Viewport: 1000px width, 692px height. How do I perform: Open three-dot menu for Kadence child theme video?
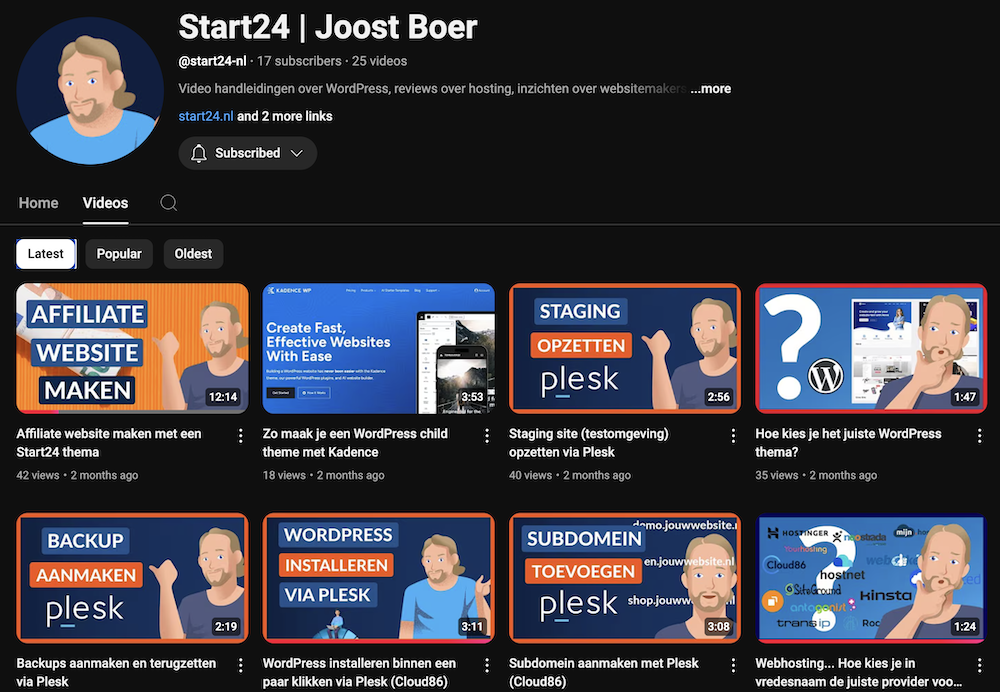tap(487, 436)
